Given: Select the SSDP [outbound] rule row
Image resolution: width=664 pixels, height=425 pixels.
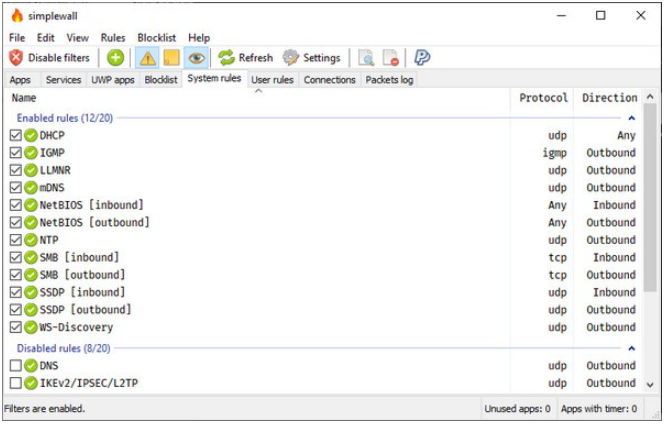Looking at the screenshot, I should click(324, 310).
